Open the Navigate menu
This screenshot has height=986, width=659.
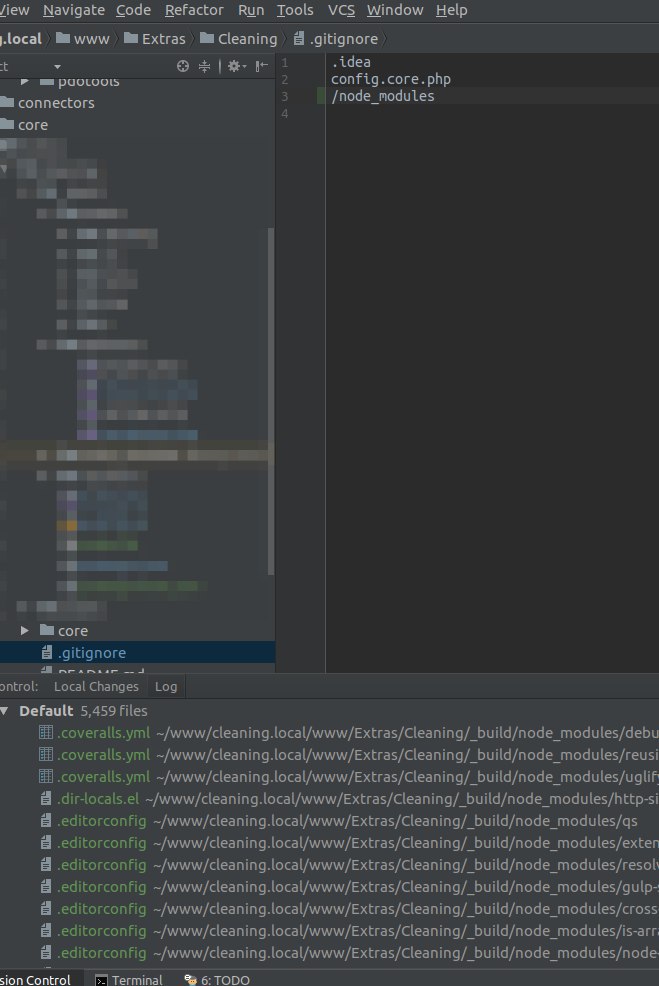click(x=74, y=10)
